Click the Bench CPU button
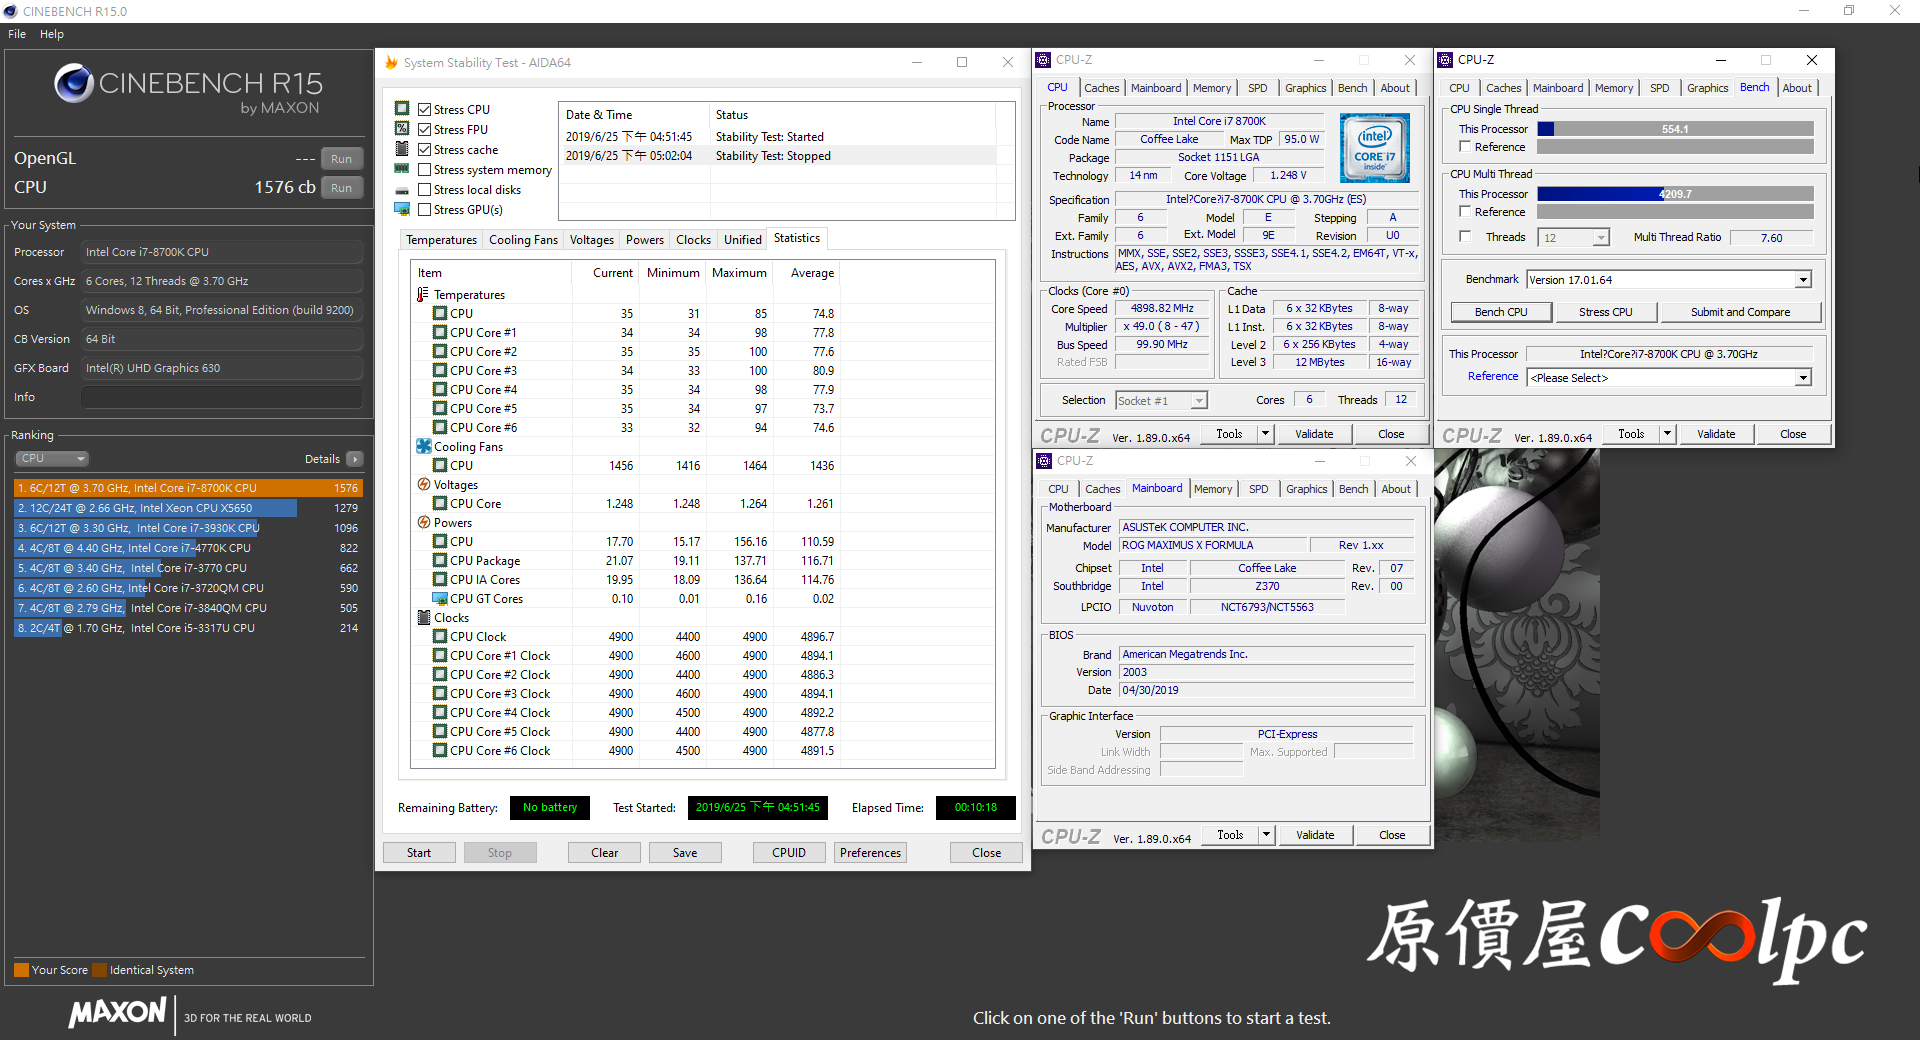Image resolution: width=1920 pixels, height=1040 pixels. 1501,312
